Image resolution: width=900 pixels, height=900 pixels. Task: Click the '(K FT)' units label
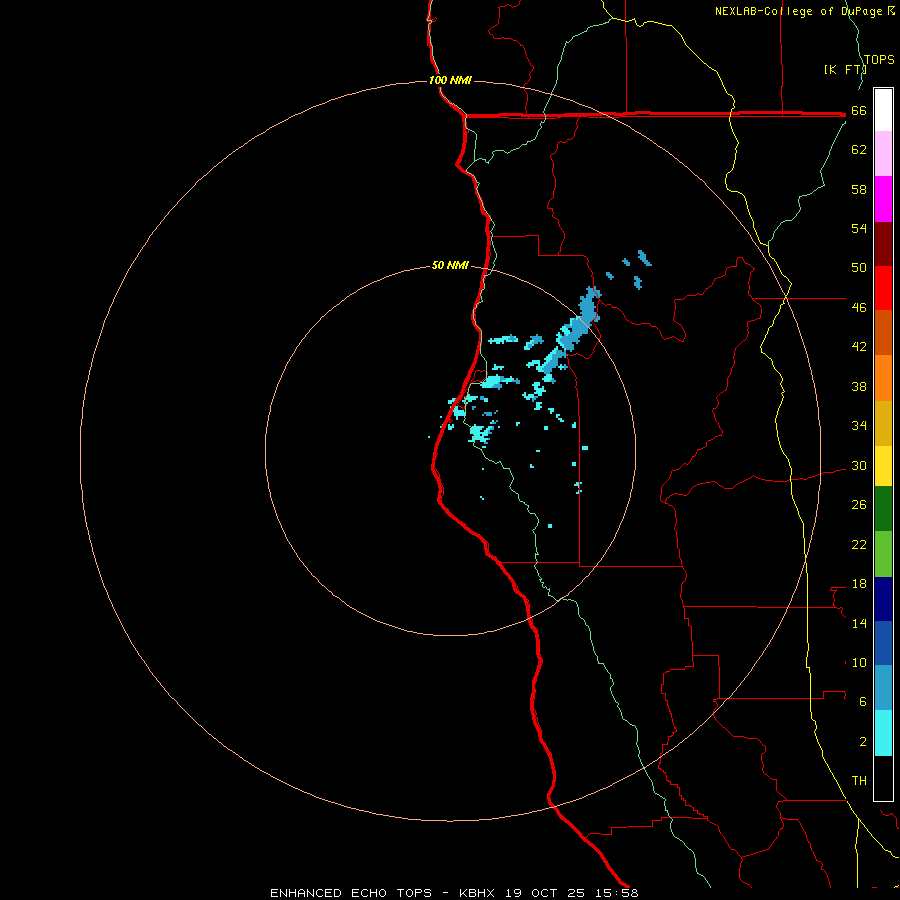click(845, 69)
